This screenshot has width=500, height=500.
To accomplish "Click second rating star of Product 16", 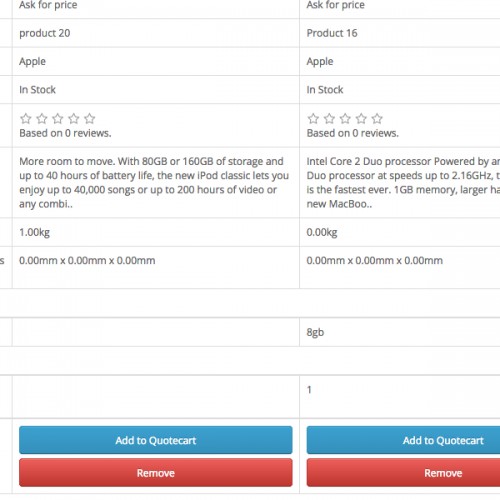I will pos(329,119).
